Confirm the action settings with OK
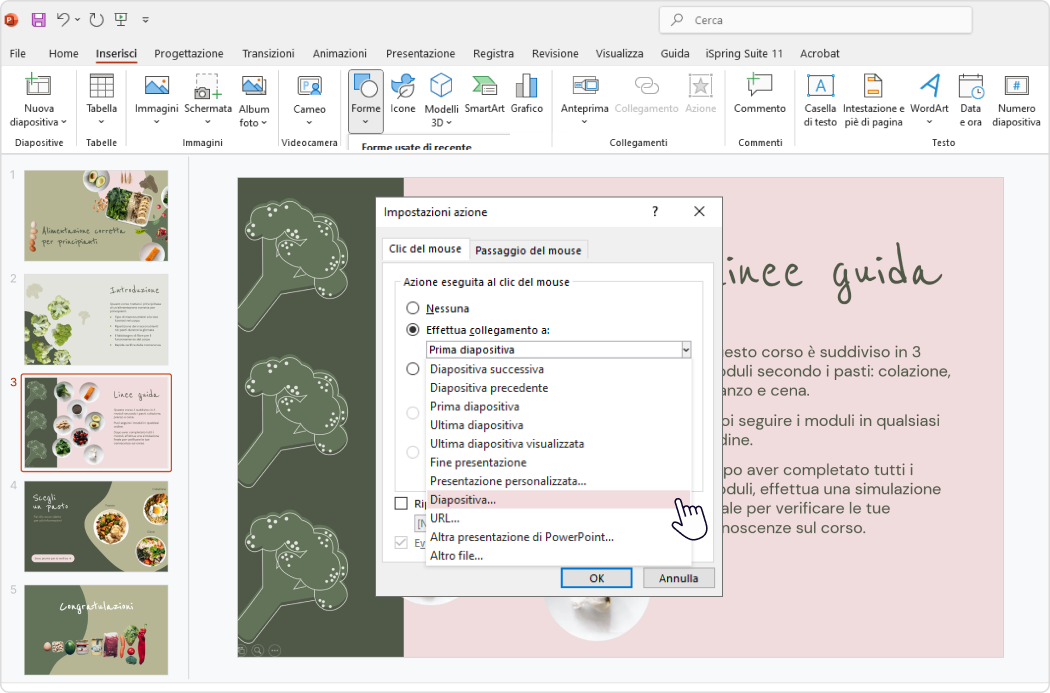Screen dimensions: 1050x693 596,577
